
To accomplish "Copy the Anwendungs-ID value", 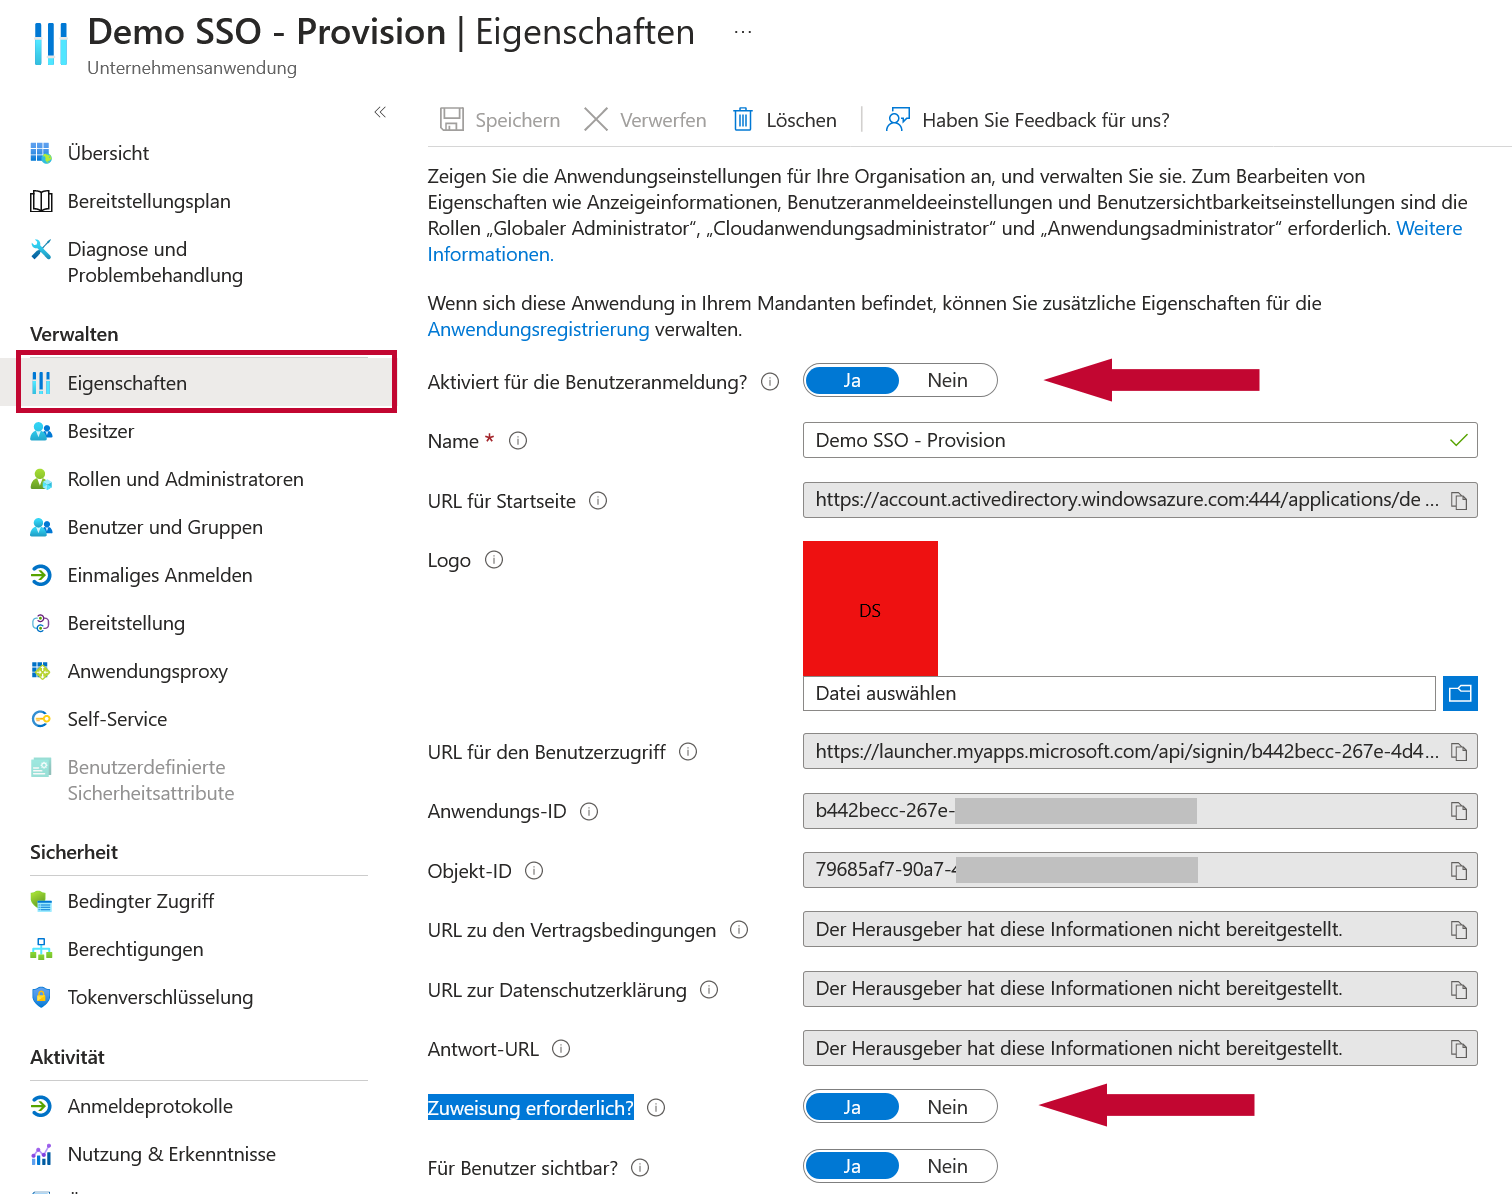I will pos(1459,811).
